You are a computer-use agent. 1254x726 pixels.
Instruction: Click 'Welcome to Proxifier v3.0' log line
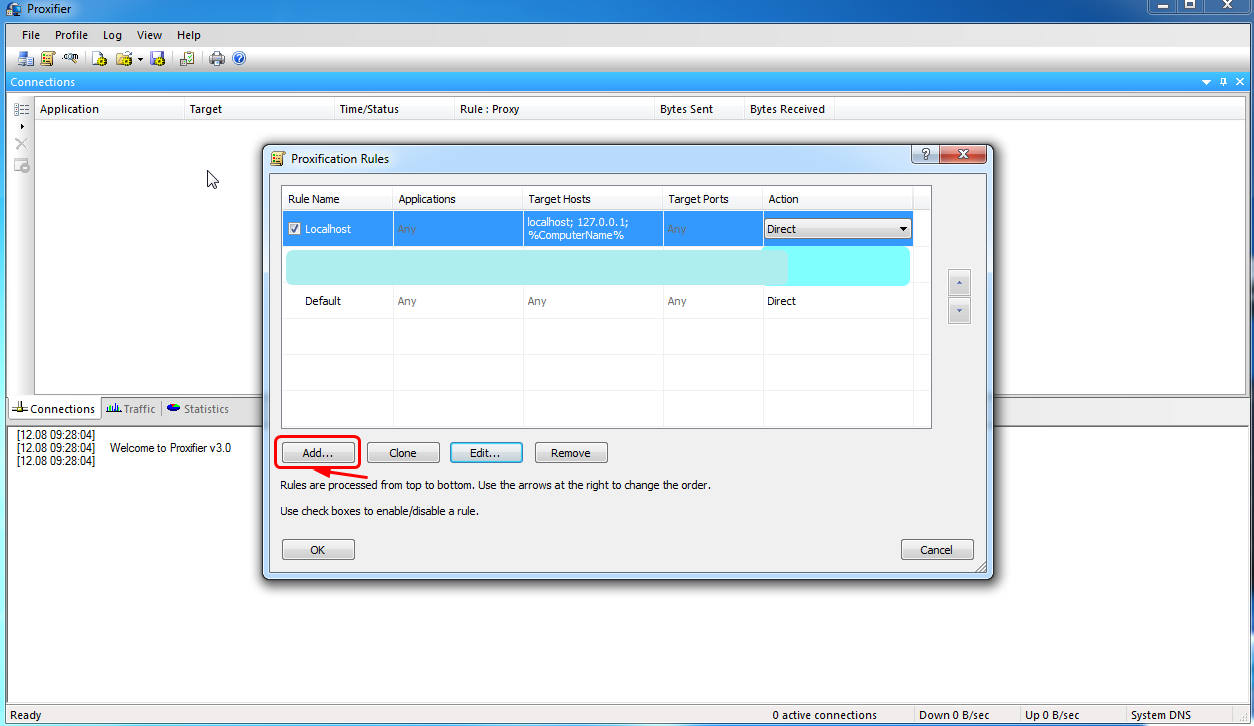pos(170,448)
